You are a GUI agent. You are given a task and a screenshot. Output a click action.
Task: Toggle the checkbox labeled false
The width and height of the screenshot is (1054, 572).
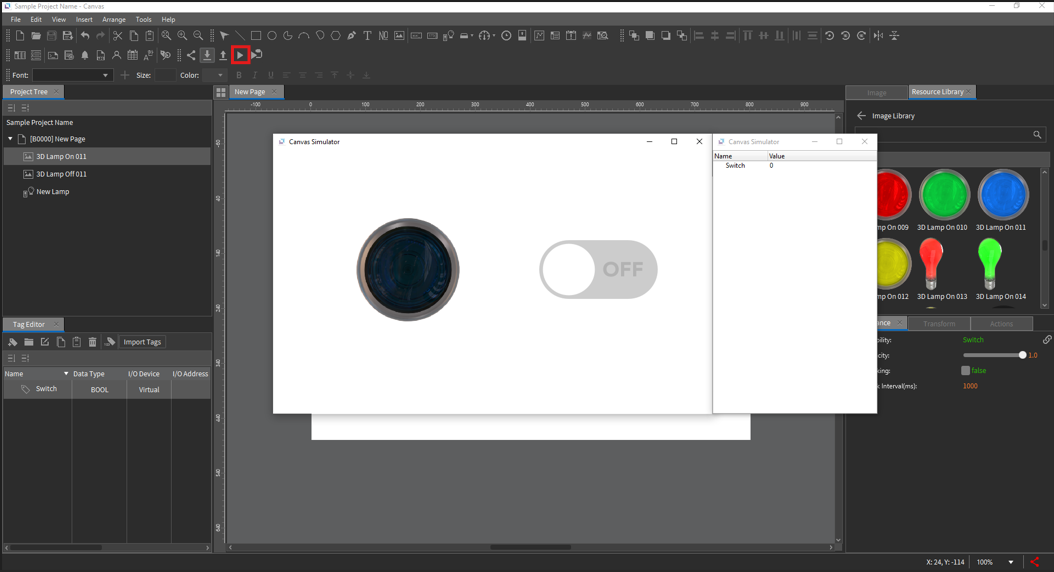click(x=965, y=370)
